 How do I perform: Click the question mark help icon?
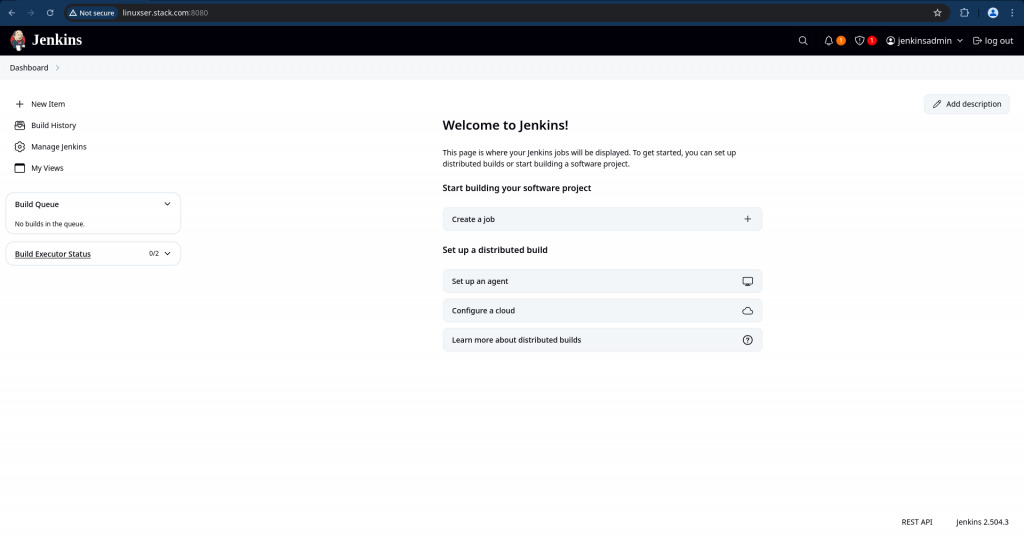coord(748,340)
